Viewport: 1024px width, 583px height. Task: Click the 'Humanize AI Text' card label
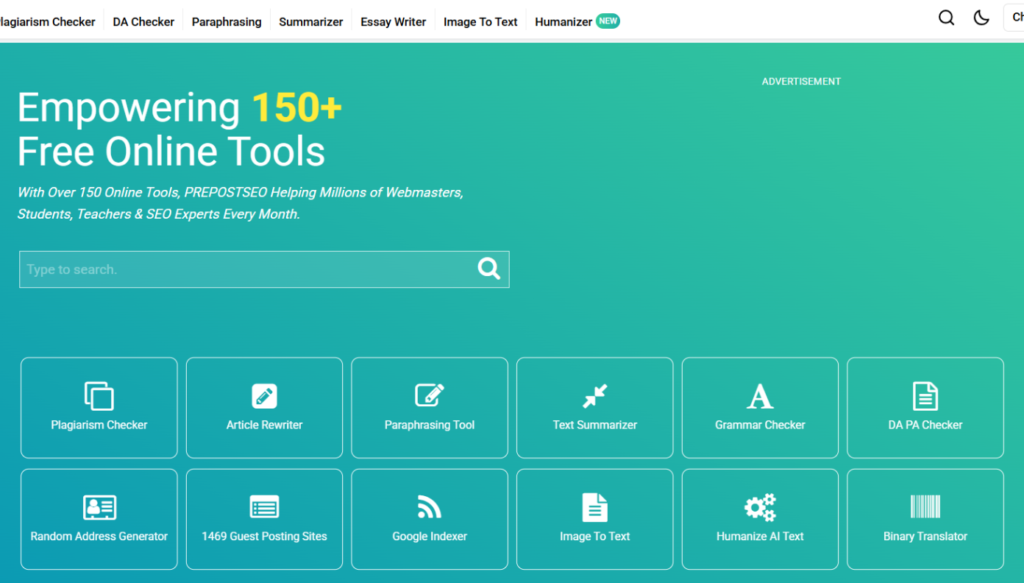tap(760, 537)
